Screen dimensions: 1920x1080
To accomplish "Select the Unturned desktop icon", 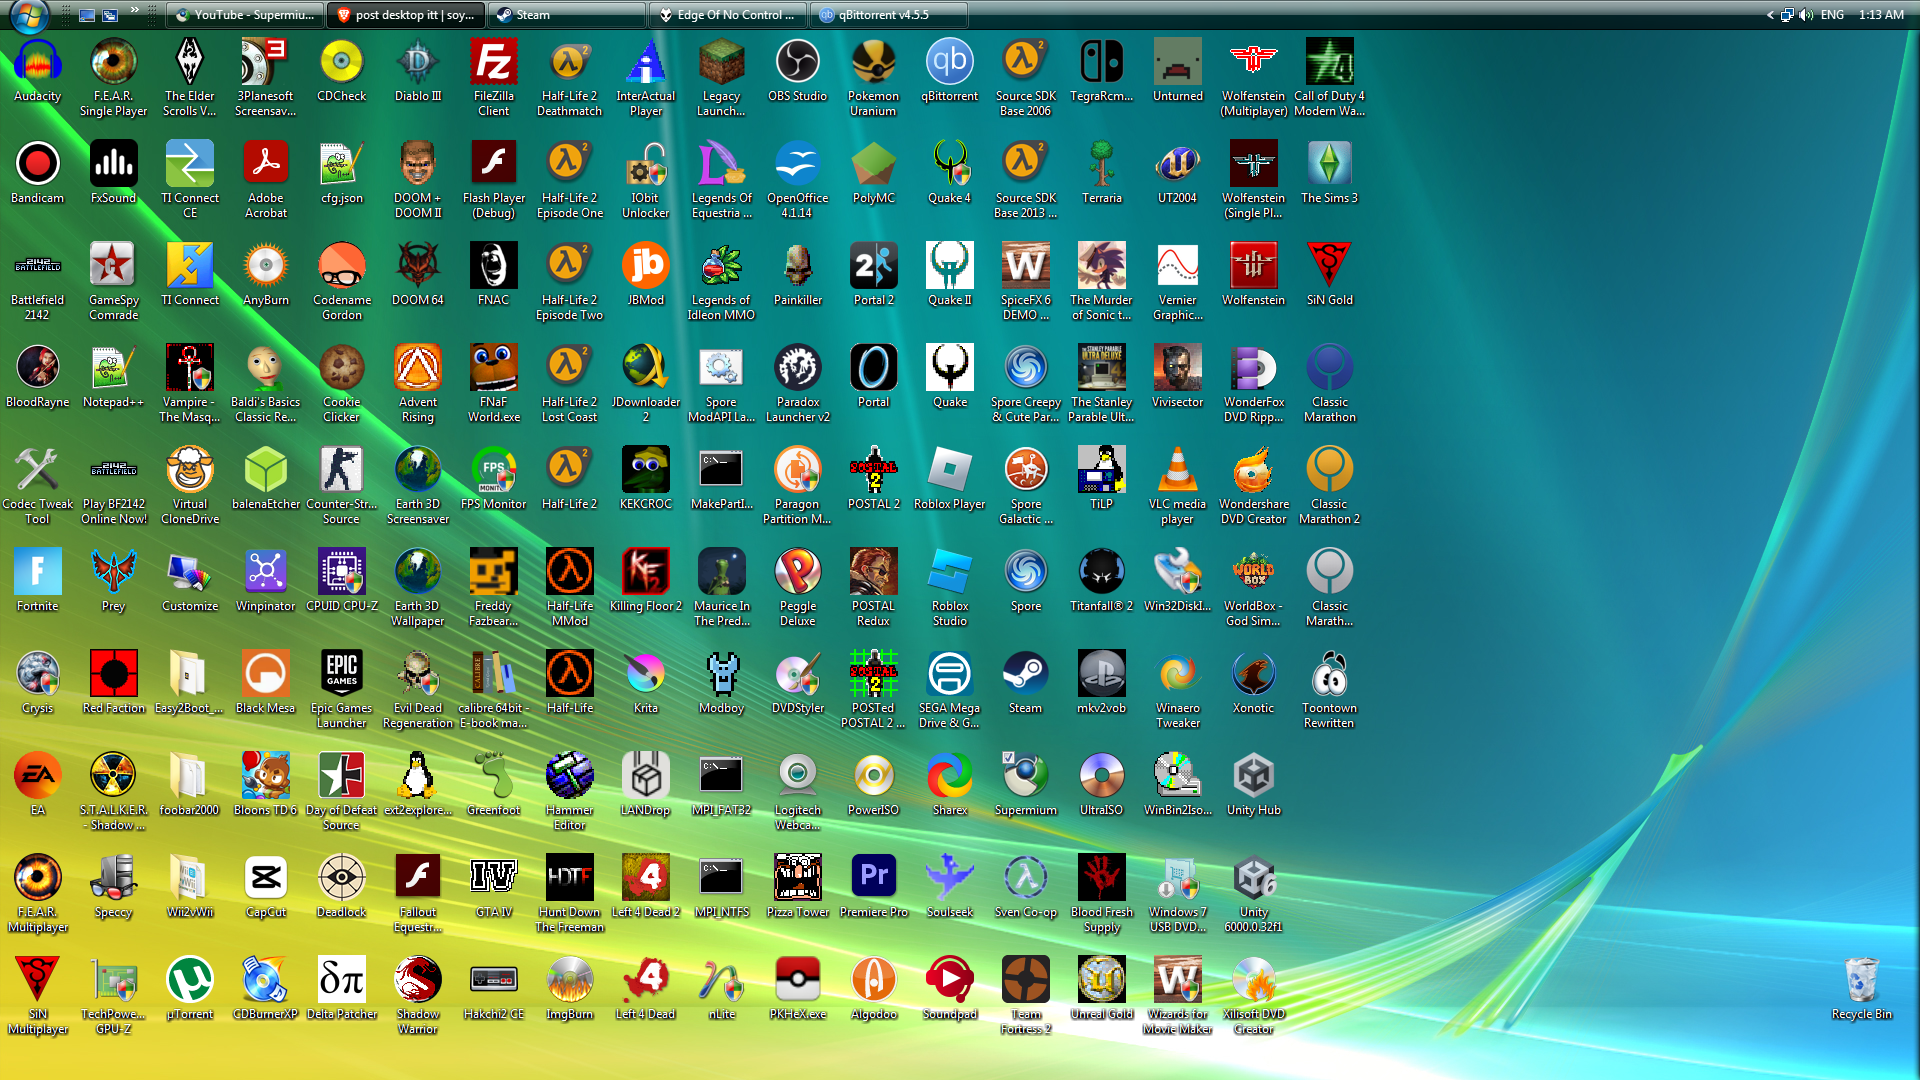I will [x=1178, y=72].
